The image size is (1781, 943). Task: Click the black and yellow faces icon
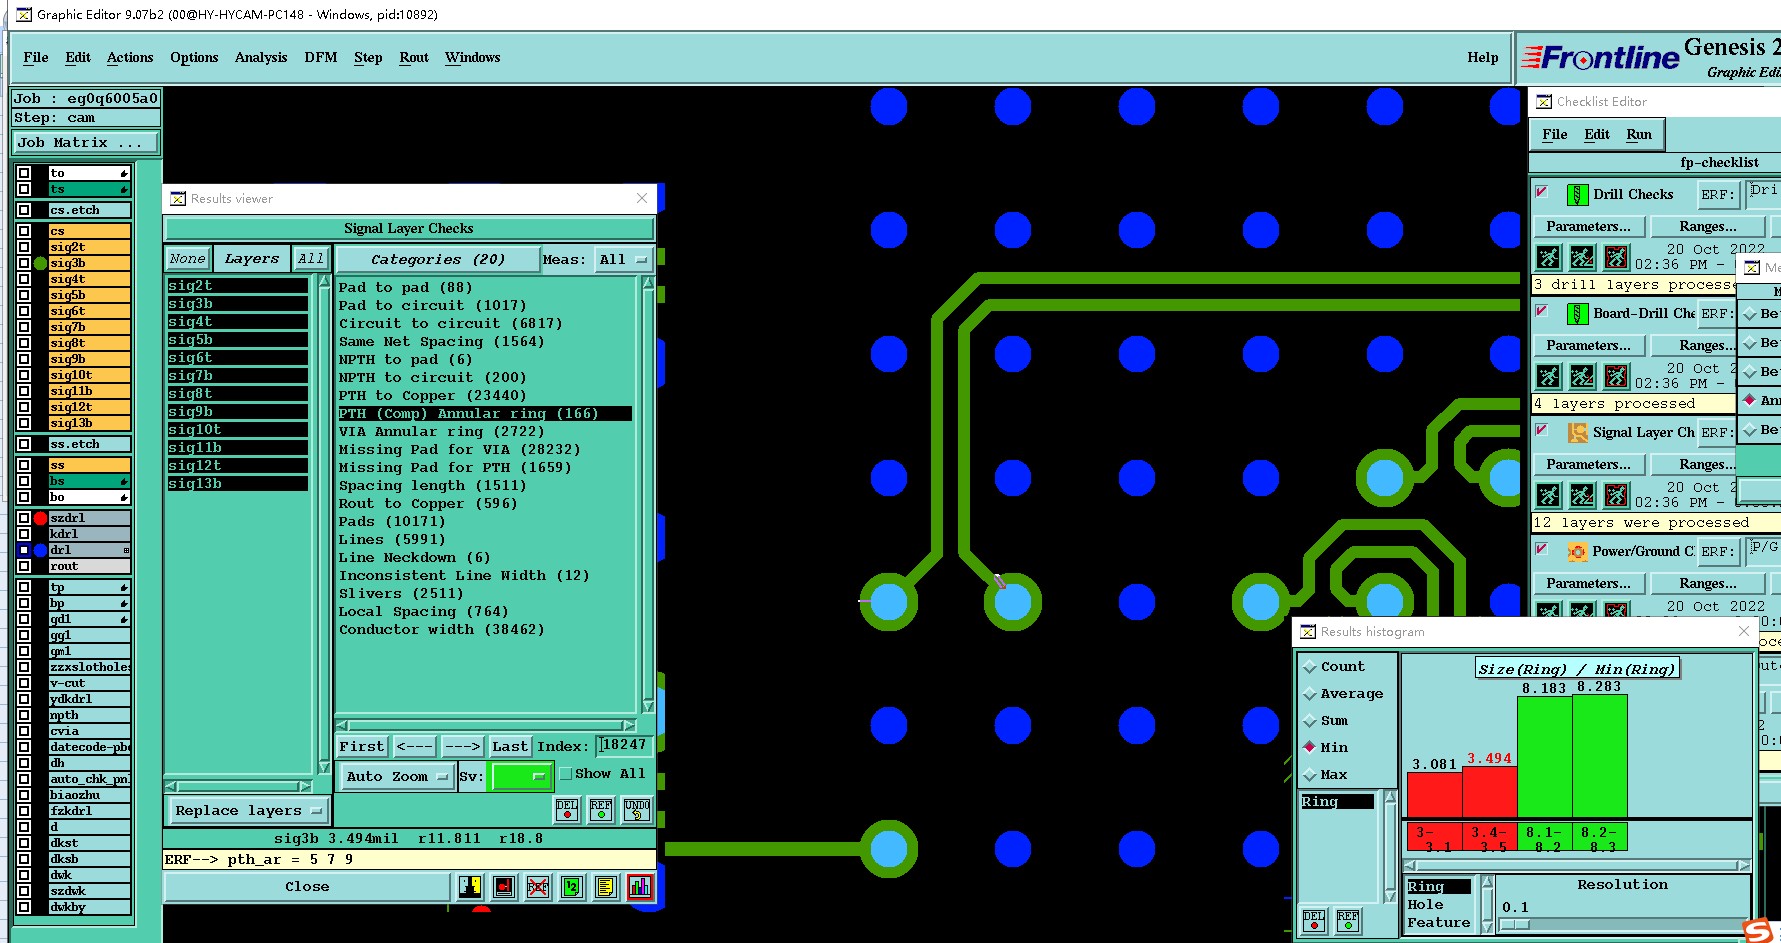tap(470, 887)
